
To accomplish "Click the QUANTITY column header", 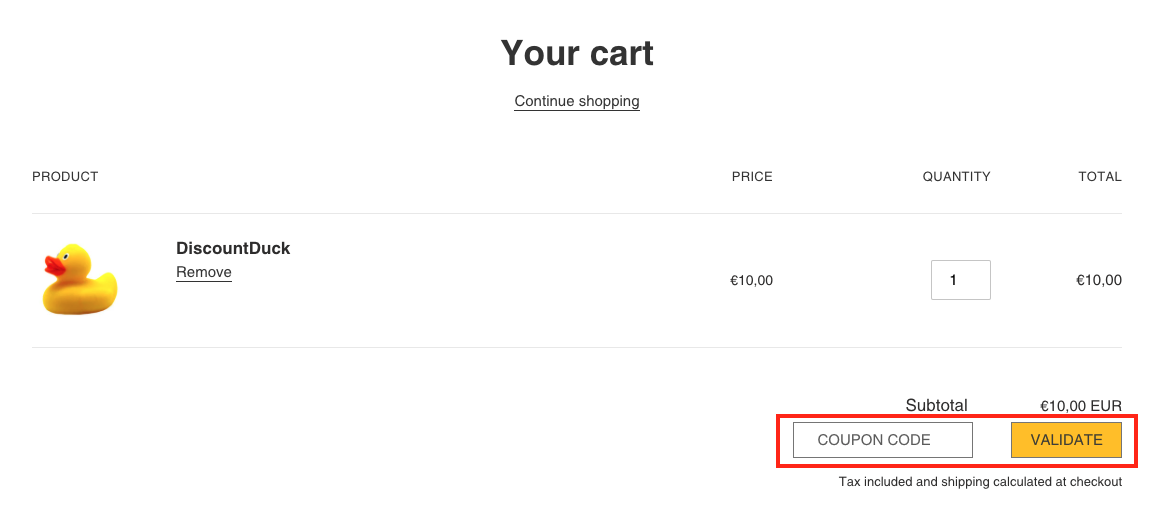I will [x=956, y=177].
